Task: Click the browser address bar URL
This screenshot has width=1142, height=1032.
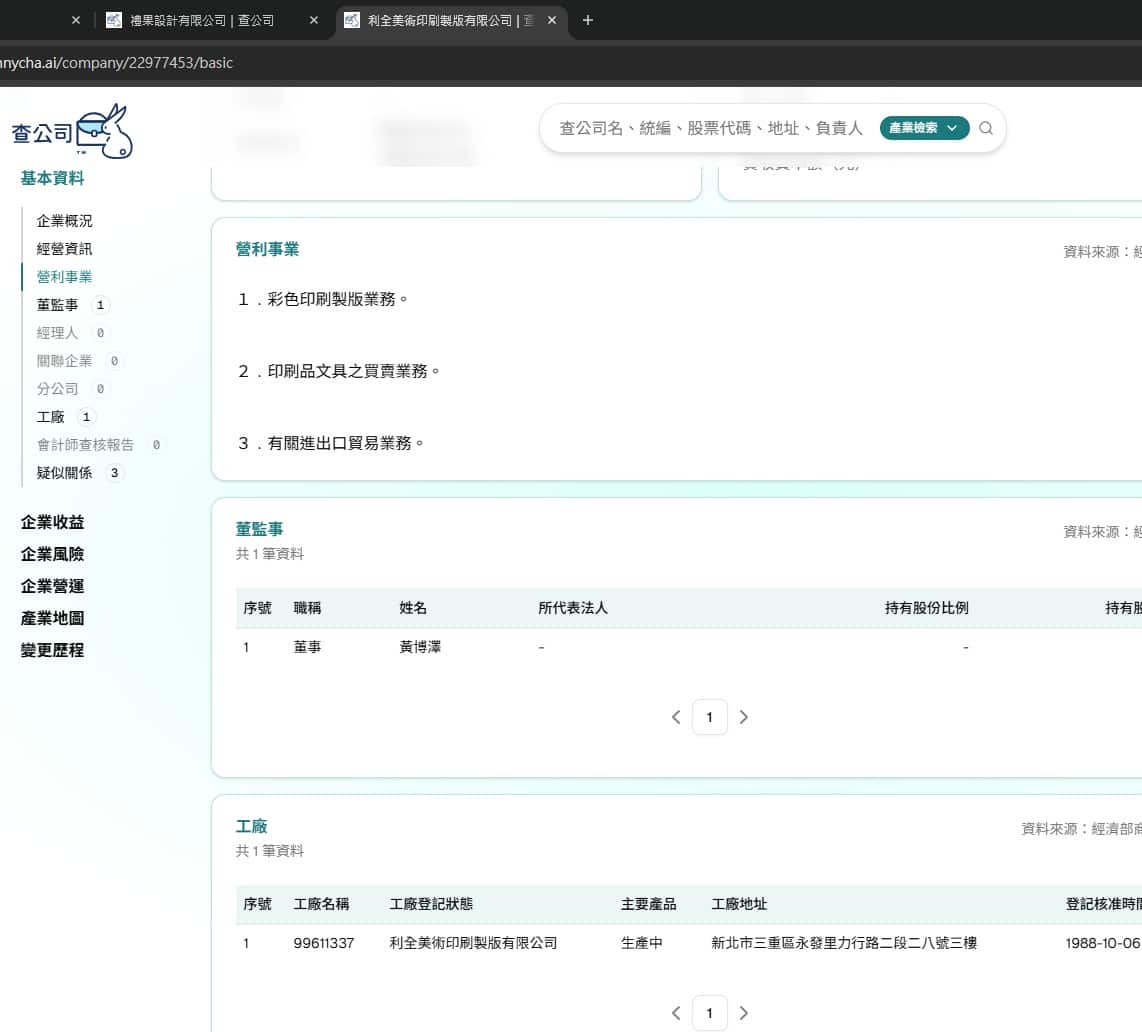Action: click(x=117, y=63)
